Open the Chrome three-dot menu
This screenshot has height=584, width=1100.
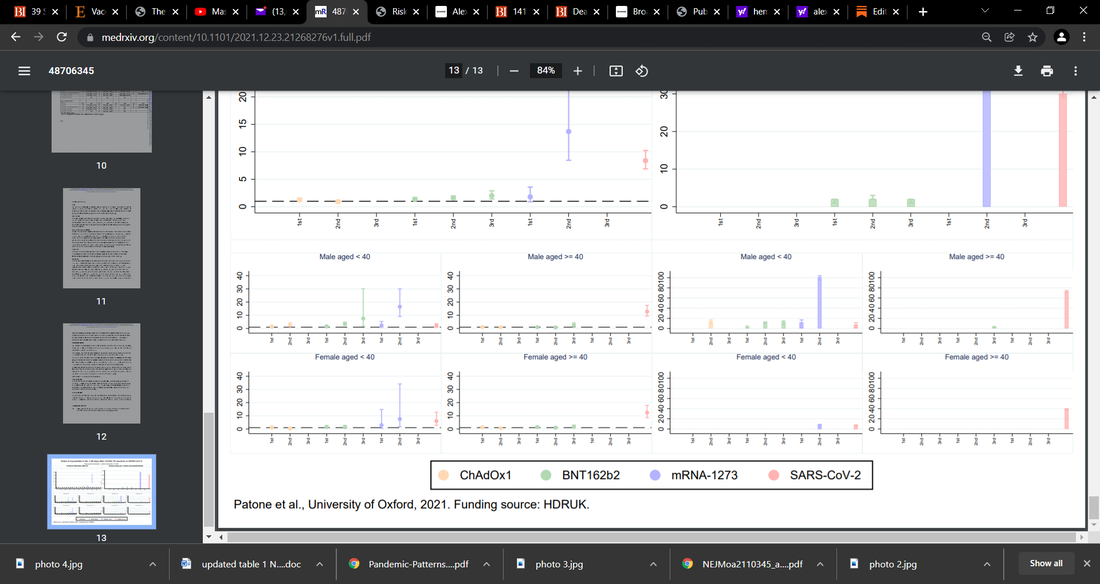click(x=1084, y=37)
